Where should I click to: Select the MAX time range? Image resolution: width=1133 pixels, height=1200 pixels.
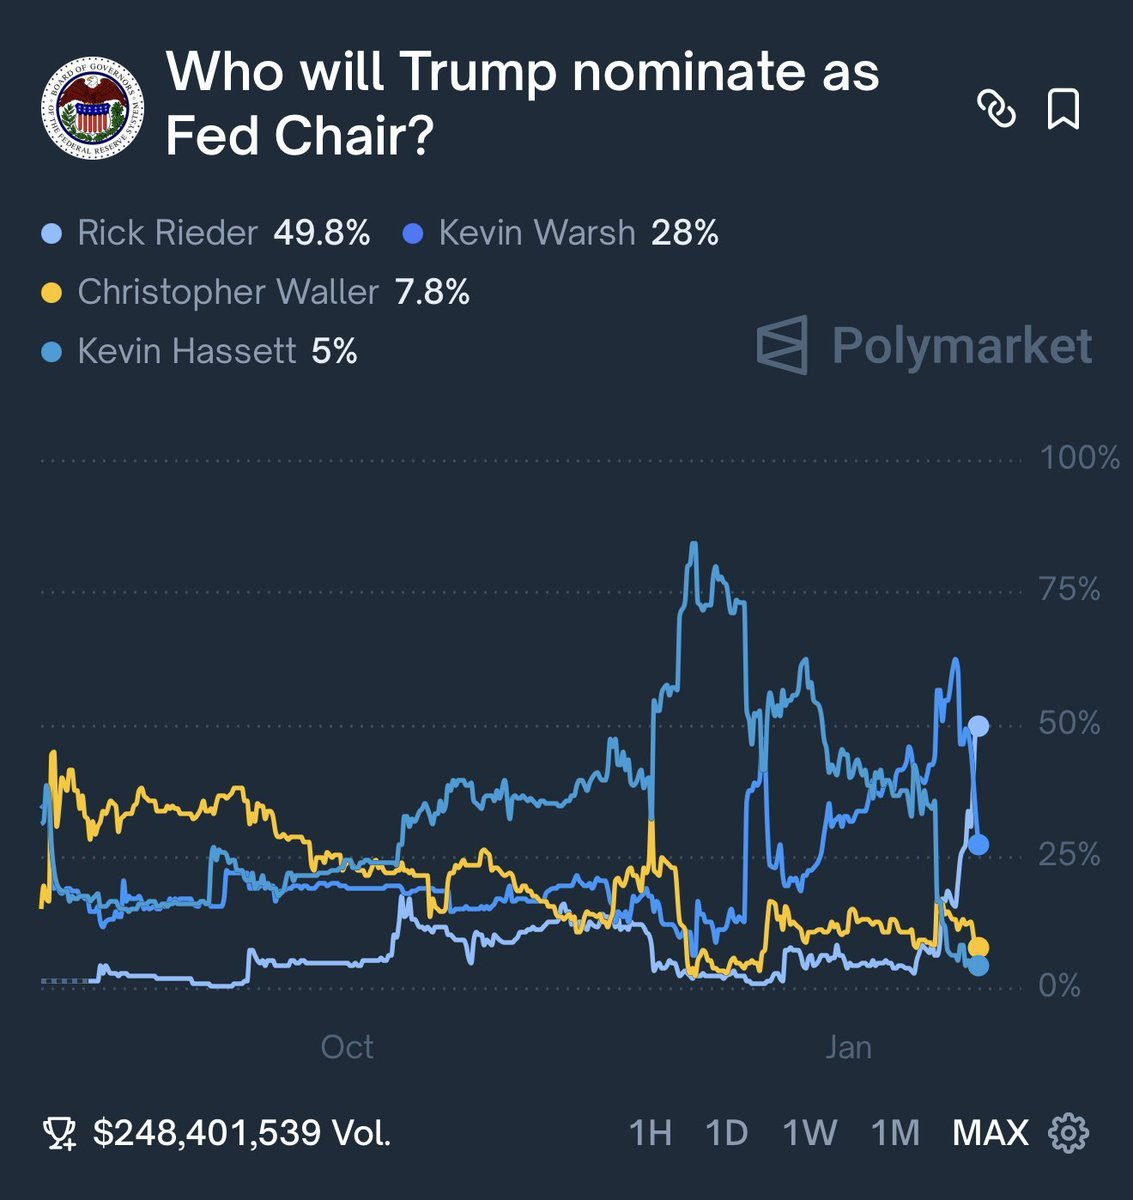pos(990,1133)
